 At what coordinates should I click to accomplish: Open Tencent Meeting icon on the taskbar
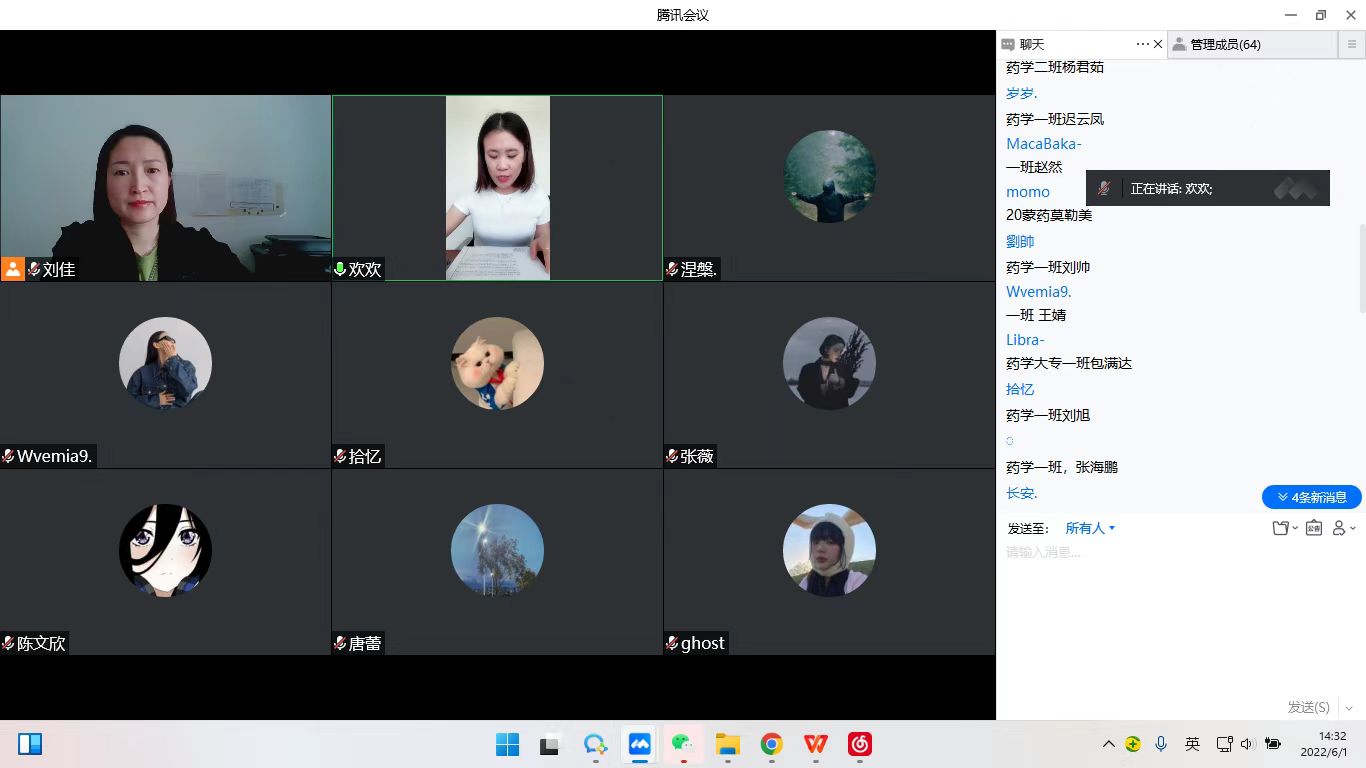point(639,744)
